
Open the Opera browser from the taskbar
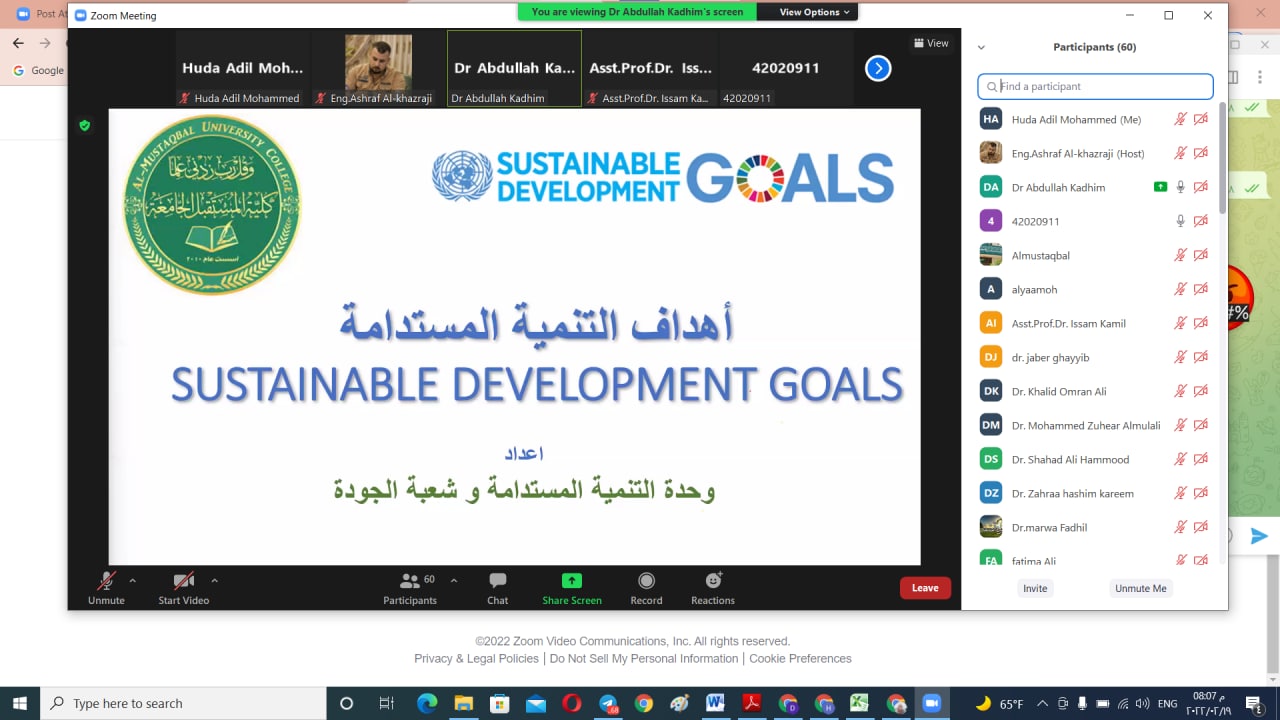(x=571, y=703)
